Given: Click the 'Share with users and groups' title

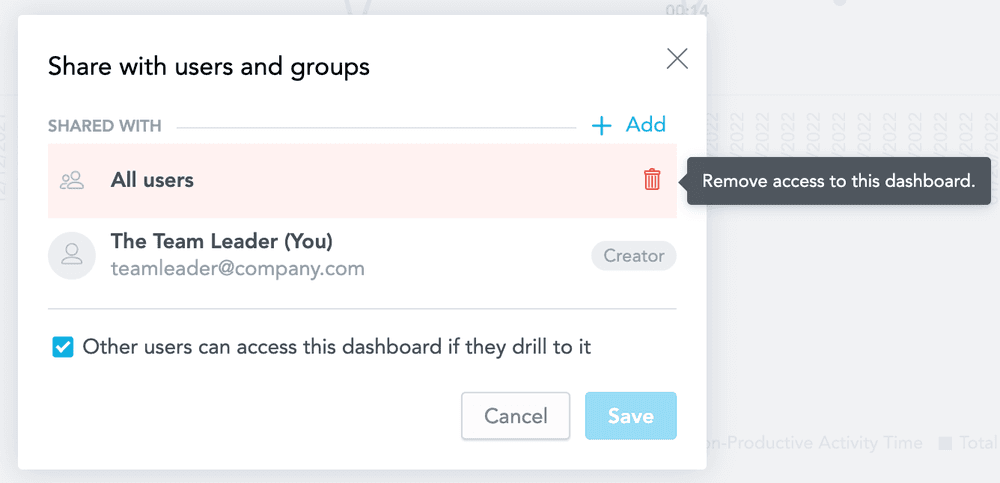Looking at the screenshot, I should click(209, 67).
